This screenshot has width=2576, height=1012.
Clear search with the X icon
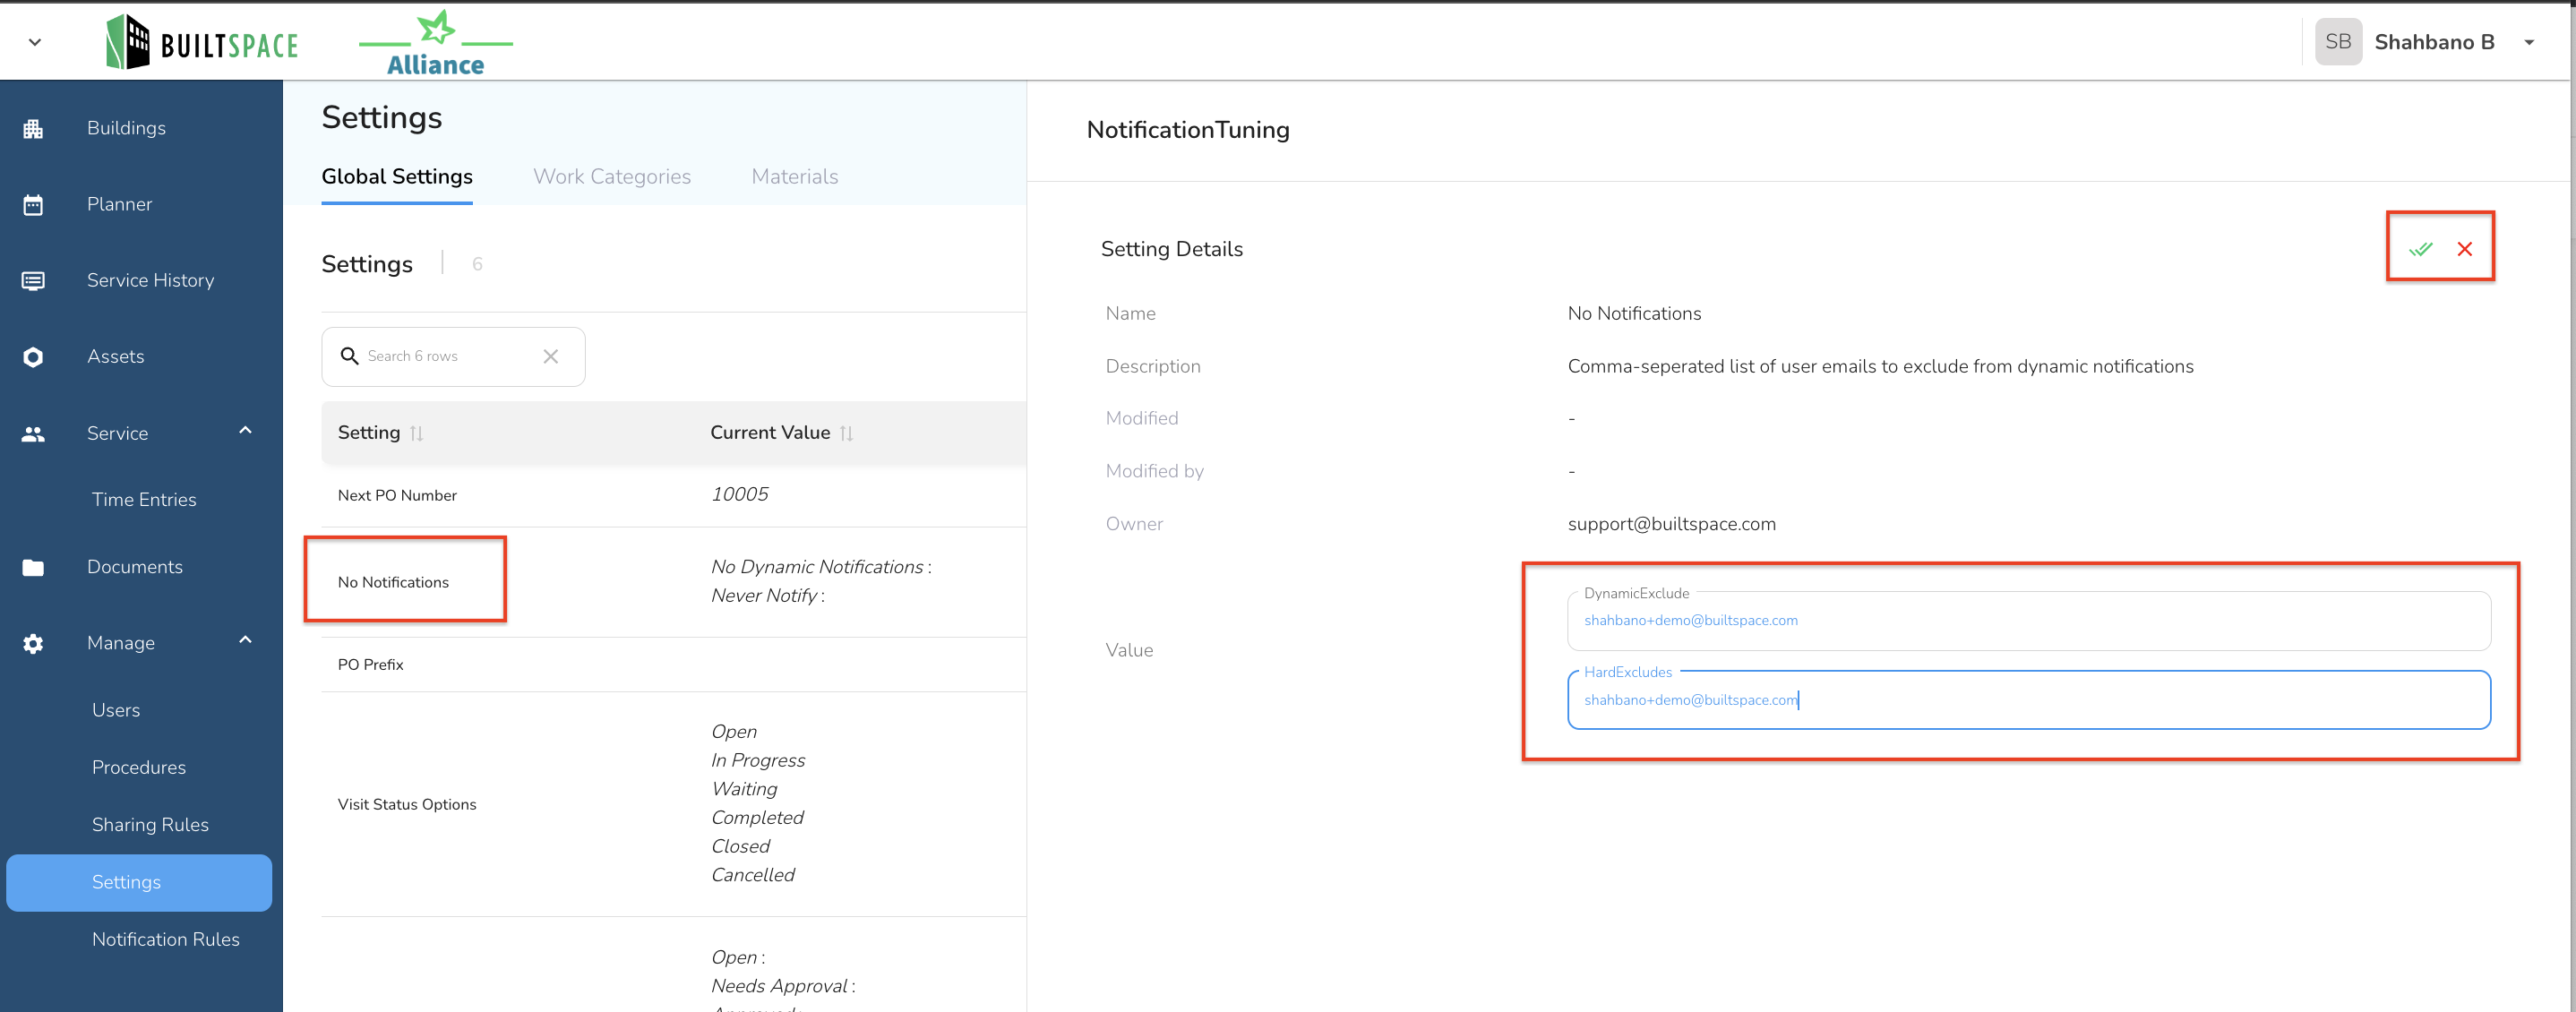click(x=550, y=356)
